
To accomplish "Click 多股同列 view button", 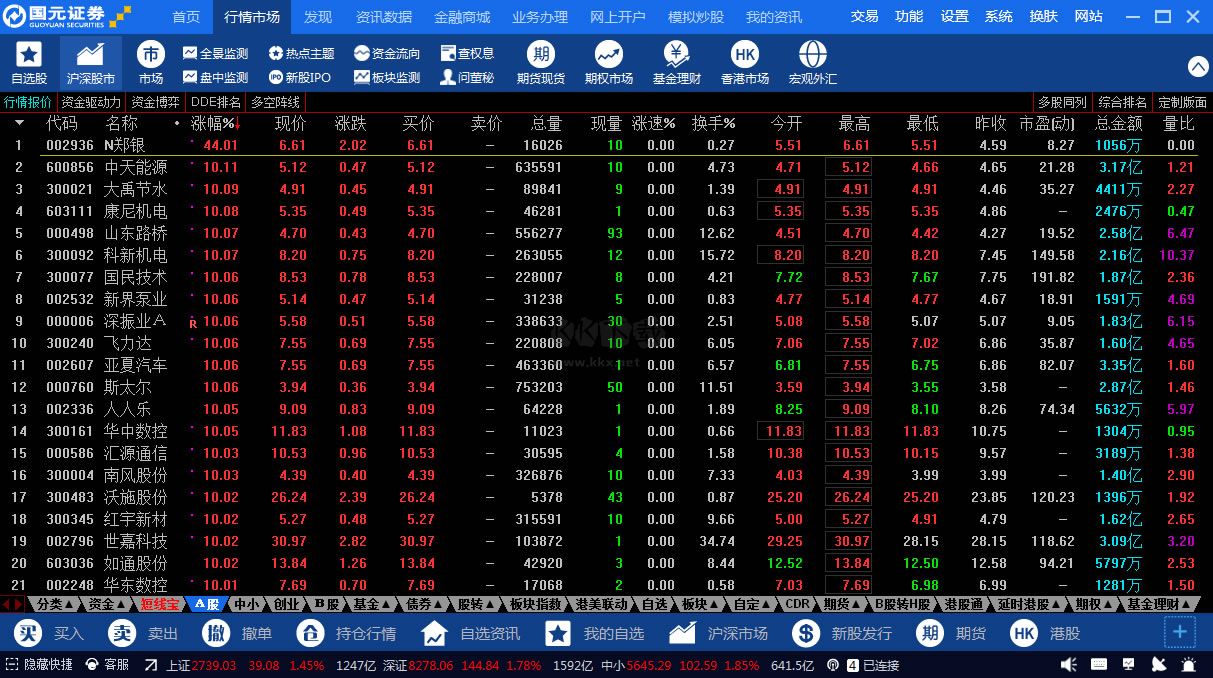I will [x=1062, y=102].
